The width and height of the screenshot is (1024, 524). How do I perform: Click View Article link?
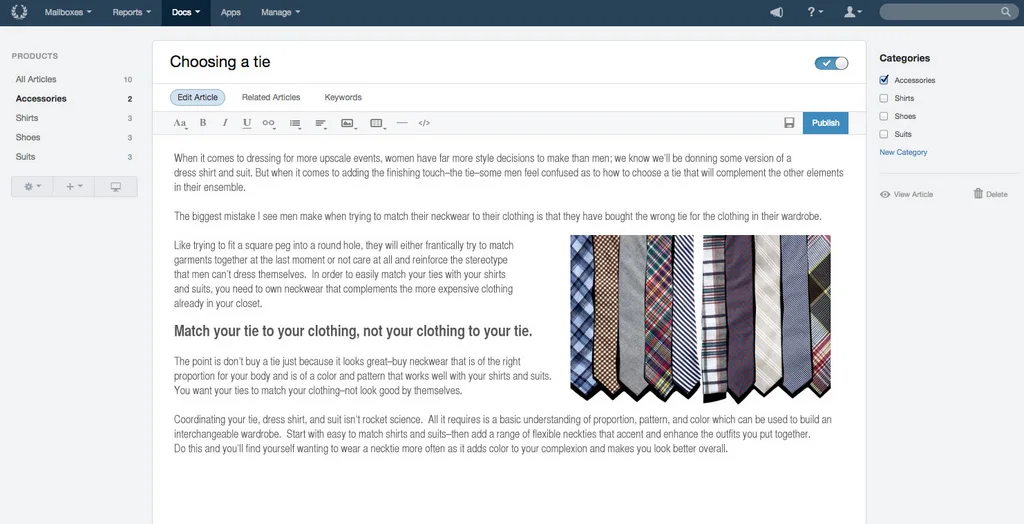pos(906,194)
